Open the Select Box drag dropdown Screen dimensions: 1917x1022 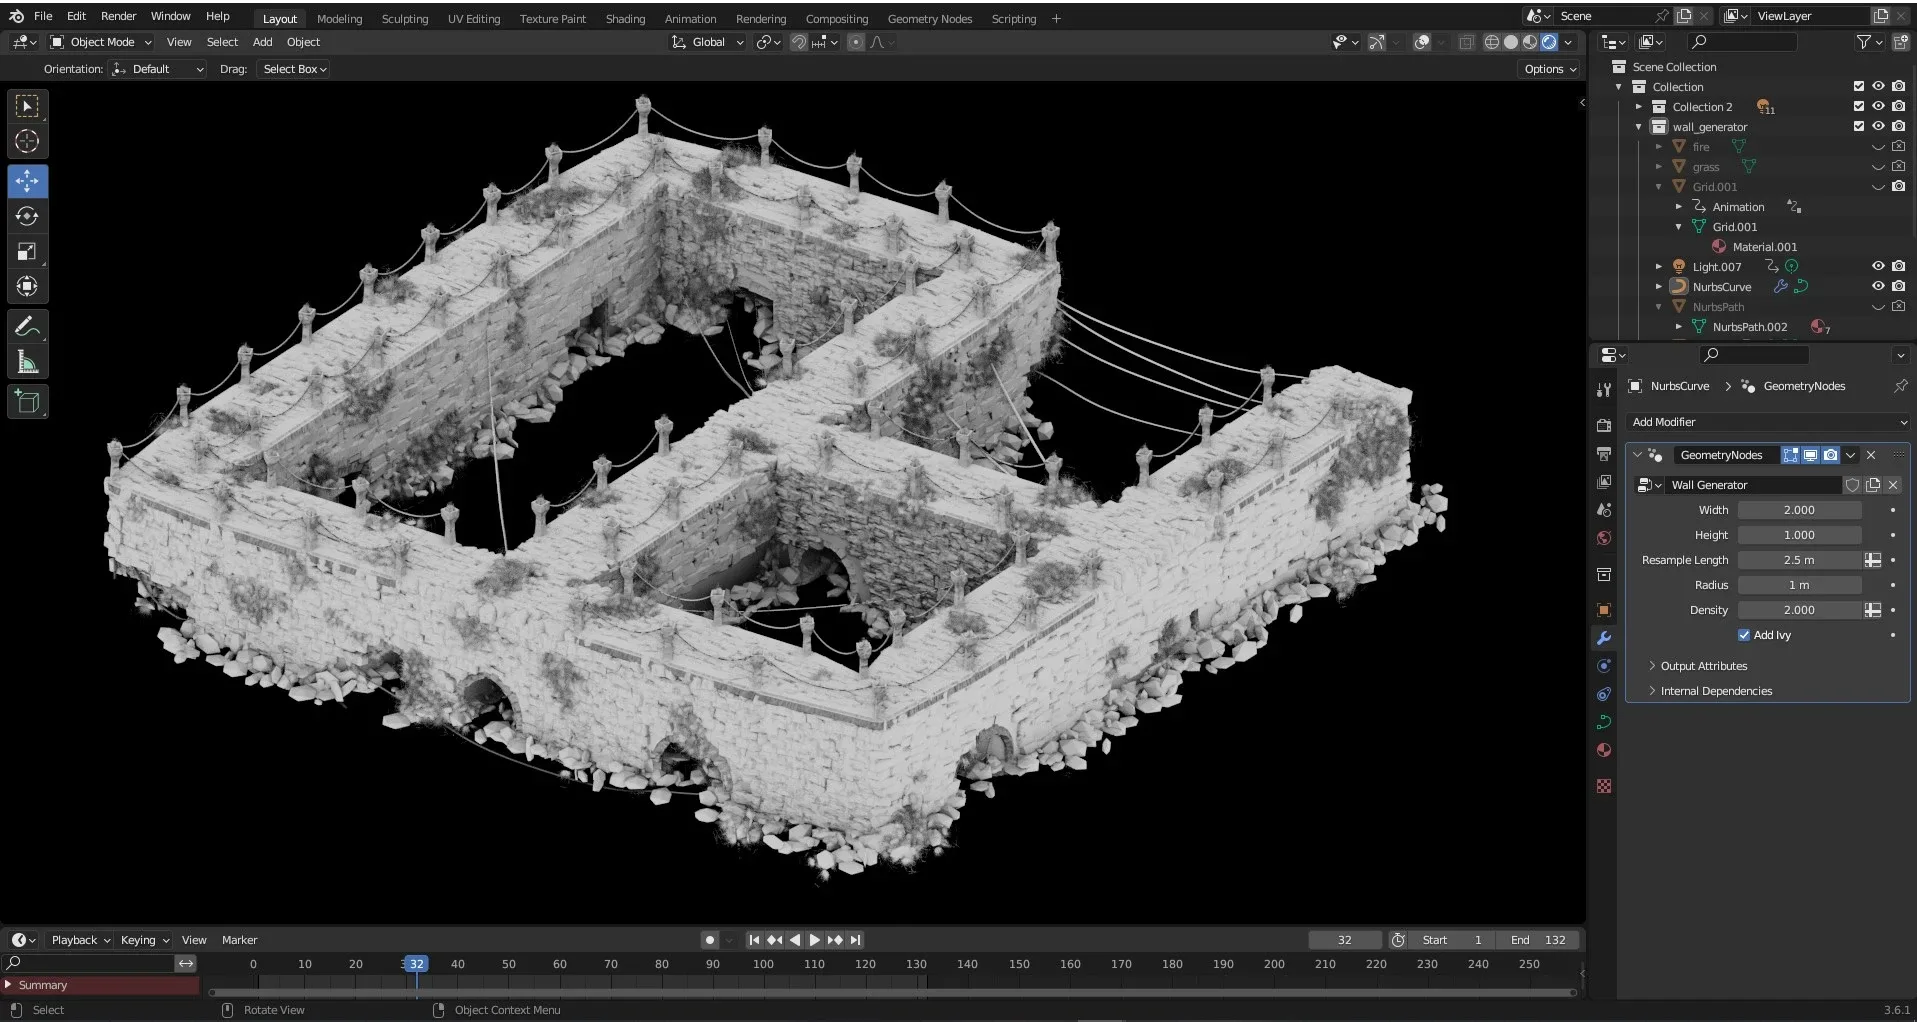click(x=294, y=69)
